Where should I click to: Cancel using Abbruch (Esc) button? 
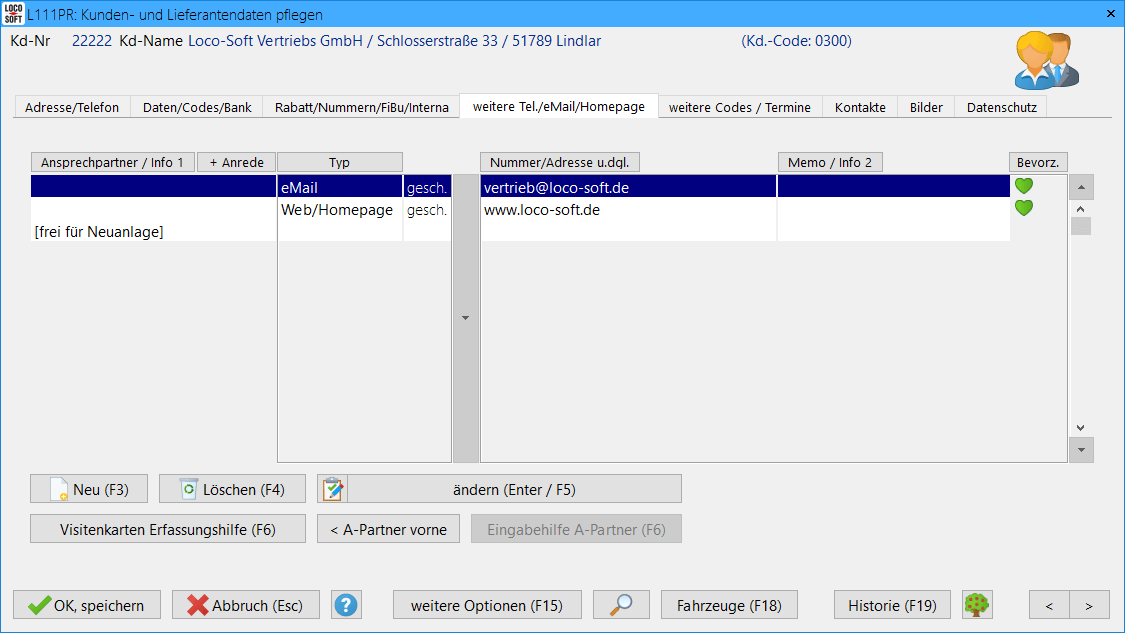pos(245,605)
